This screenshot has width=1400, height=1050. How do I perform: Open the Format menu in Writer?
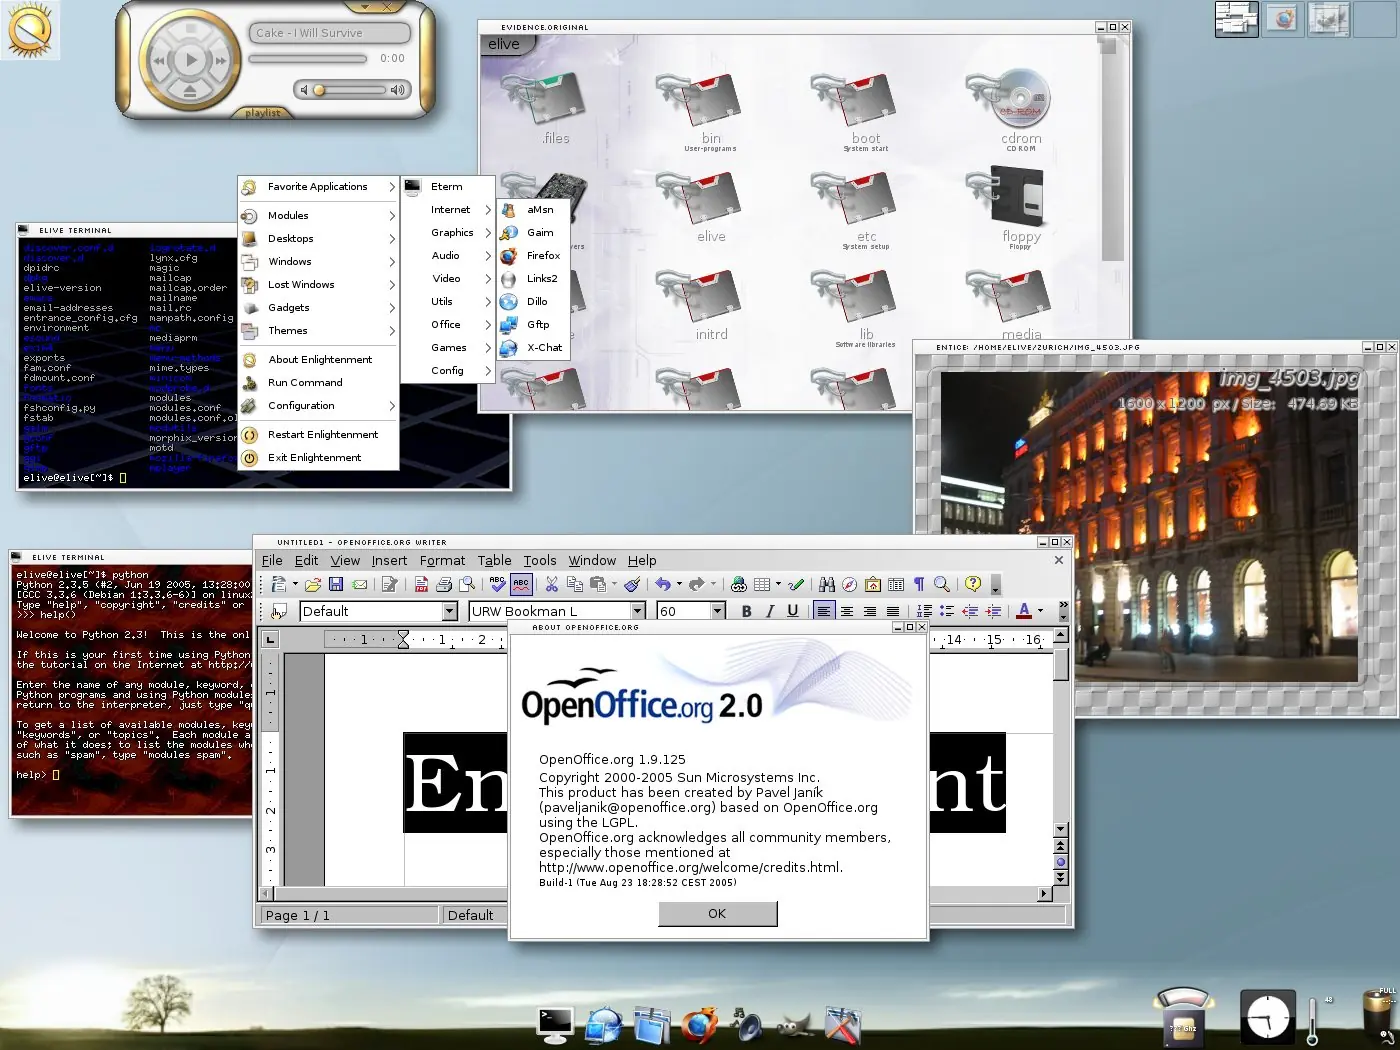[442, 560]
